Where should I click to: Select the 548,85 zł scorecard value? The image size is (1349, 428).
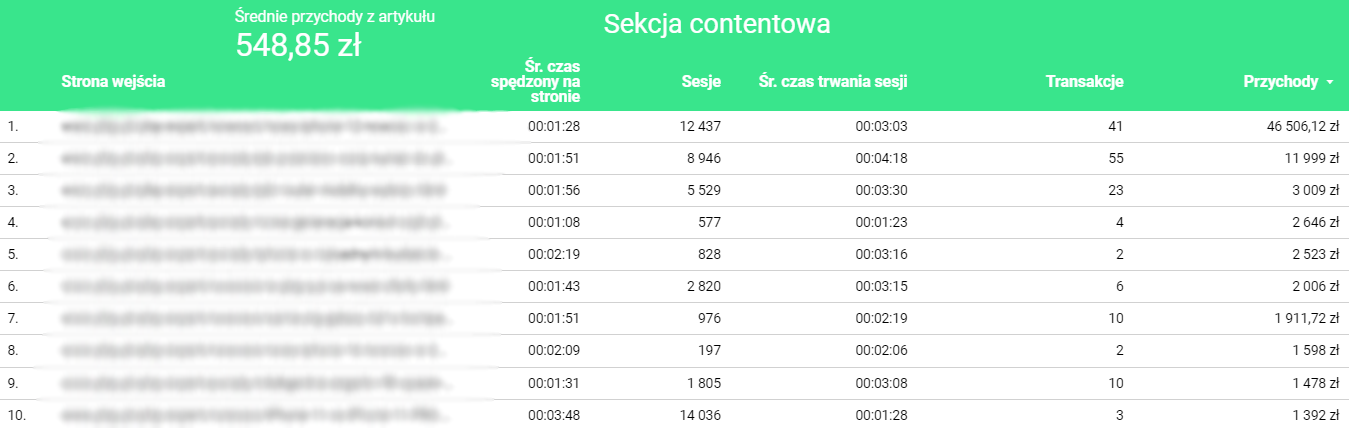tap(298, 44)
